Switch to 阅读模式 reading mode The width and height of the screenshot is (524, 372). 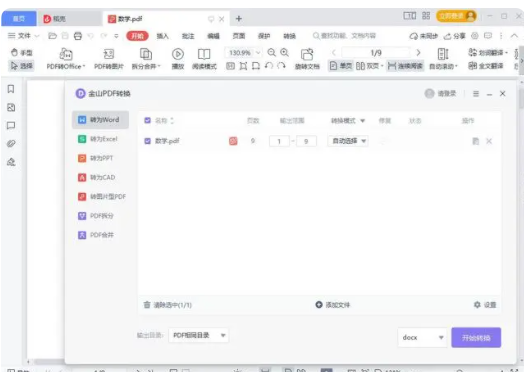coord(204,59)
